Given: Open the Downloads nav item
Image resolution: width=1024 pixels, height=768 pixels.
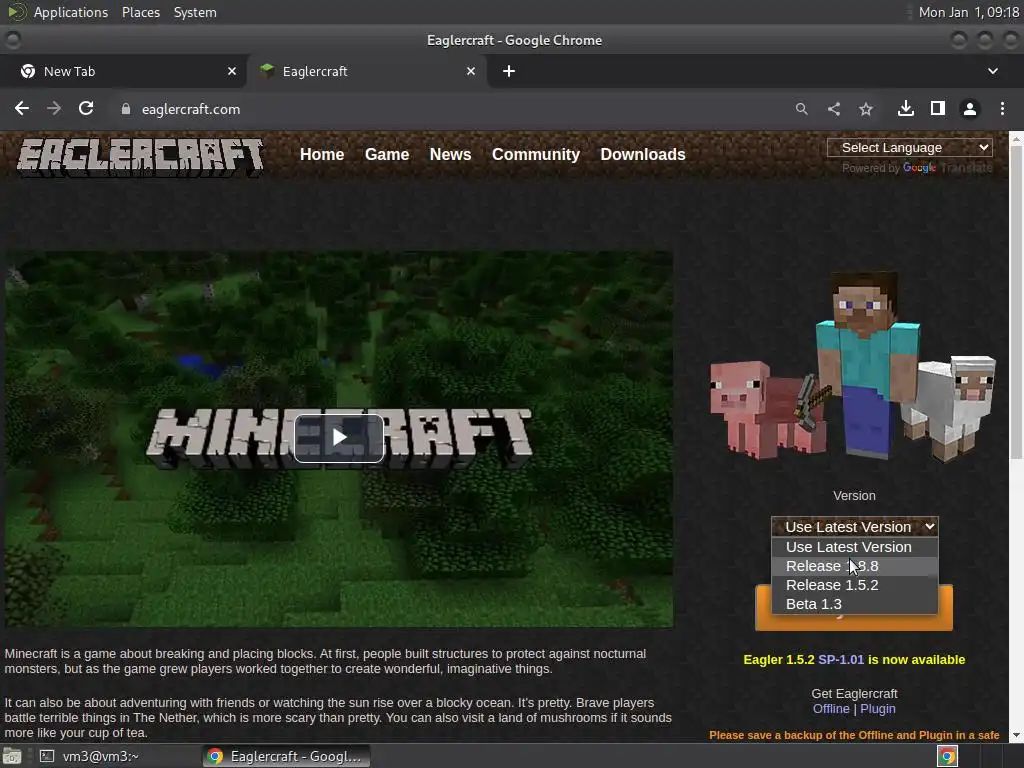Looking at the screenshot, I should coord(643,155).
